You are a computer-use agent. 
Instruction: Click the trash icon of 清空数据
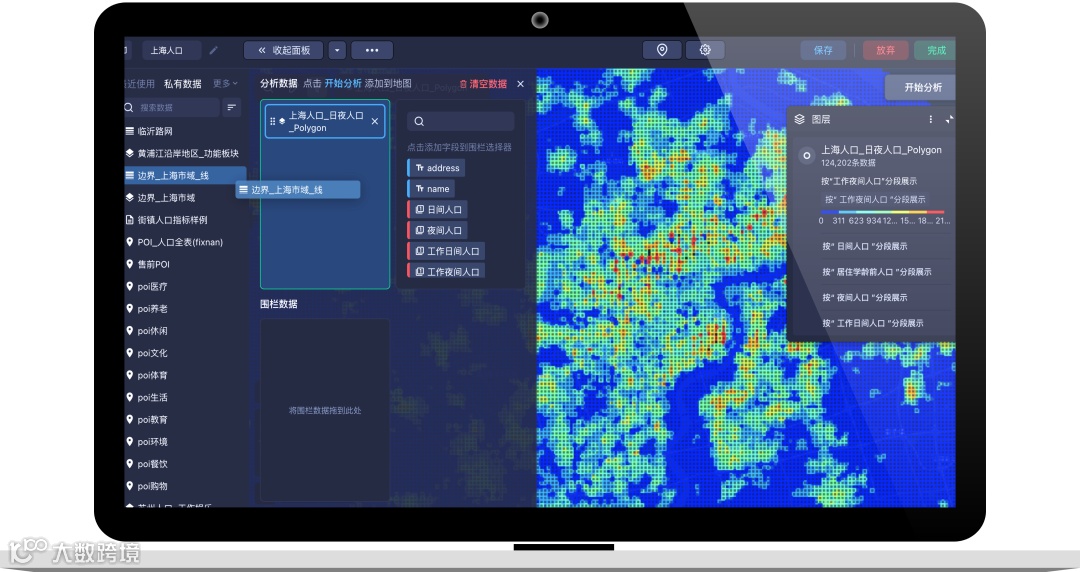[463, 84]
